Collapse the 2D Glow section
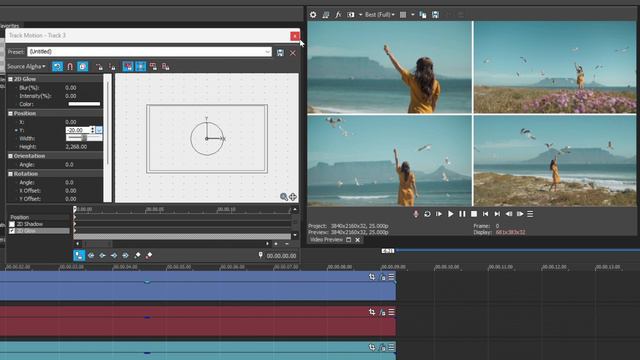Image resolution: width=640 pixels, height=360 pixels. pos(11,79)
